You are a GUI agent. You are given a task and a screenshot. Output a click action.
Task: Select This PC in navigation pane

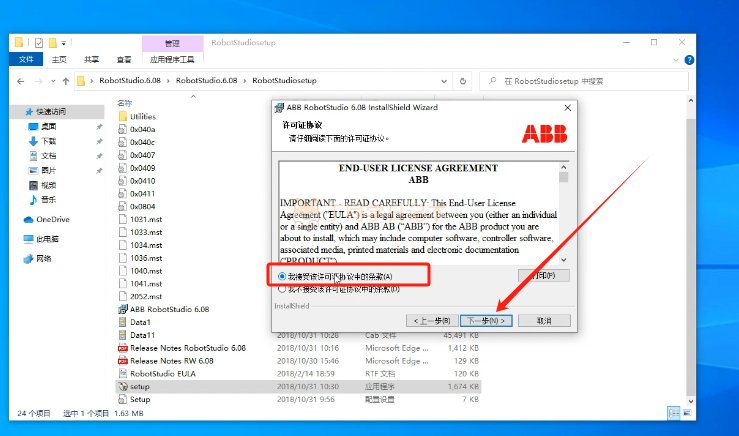(47, 239)
